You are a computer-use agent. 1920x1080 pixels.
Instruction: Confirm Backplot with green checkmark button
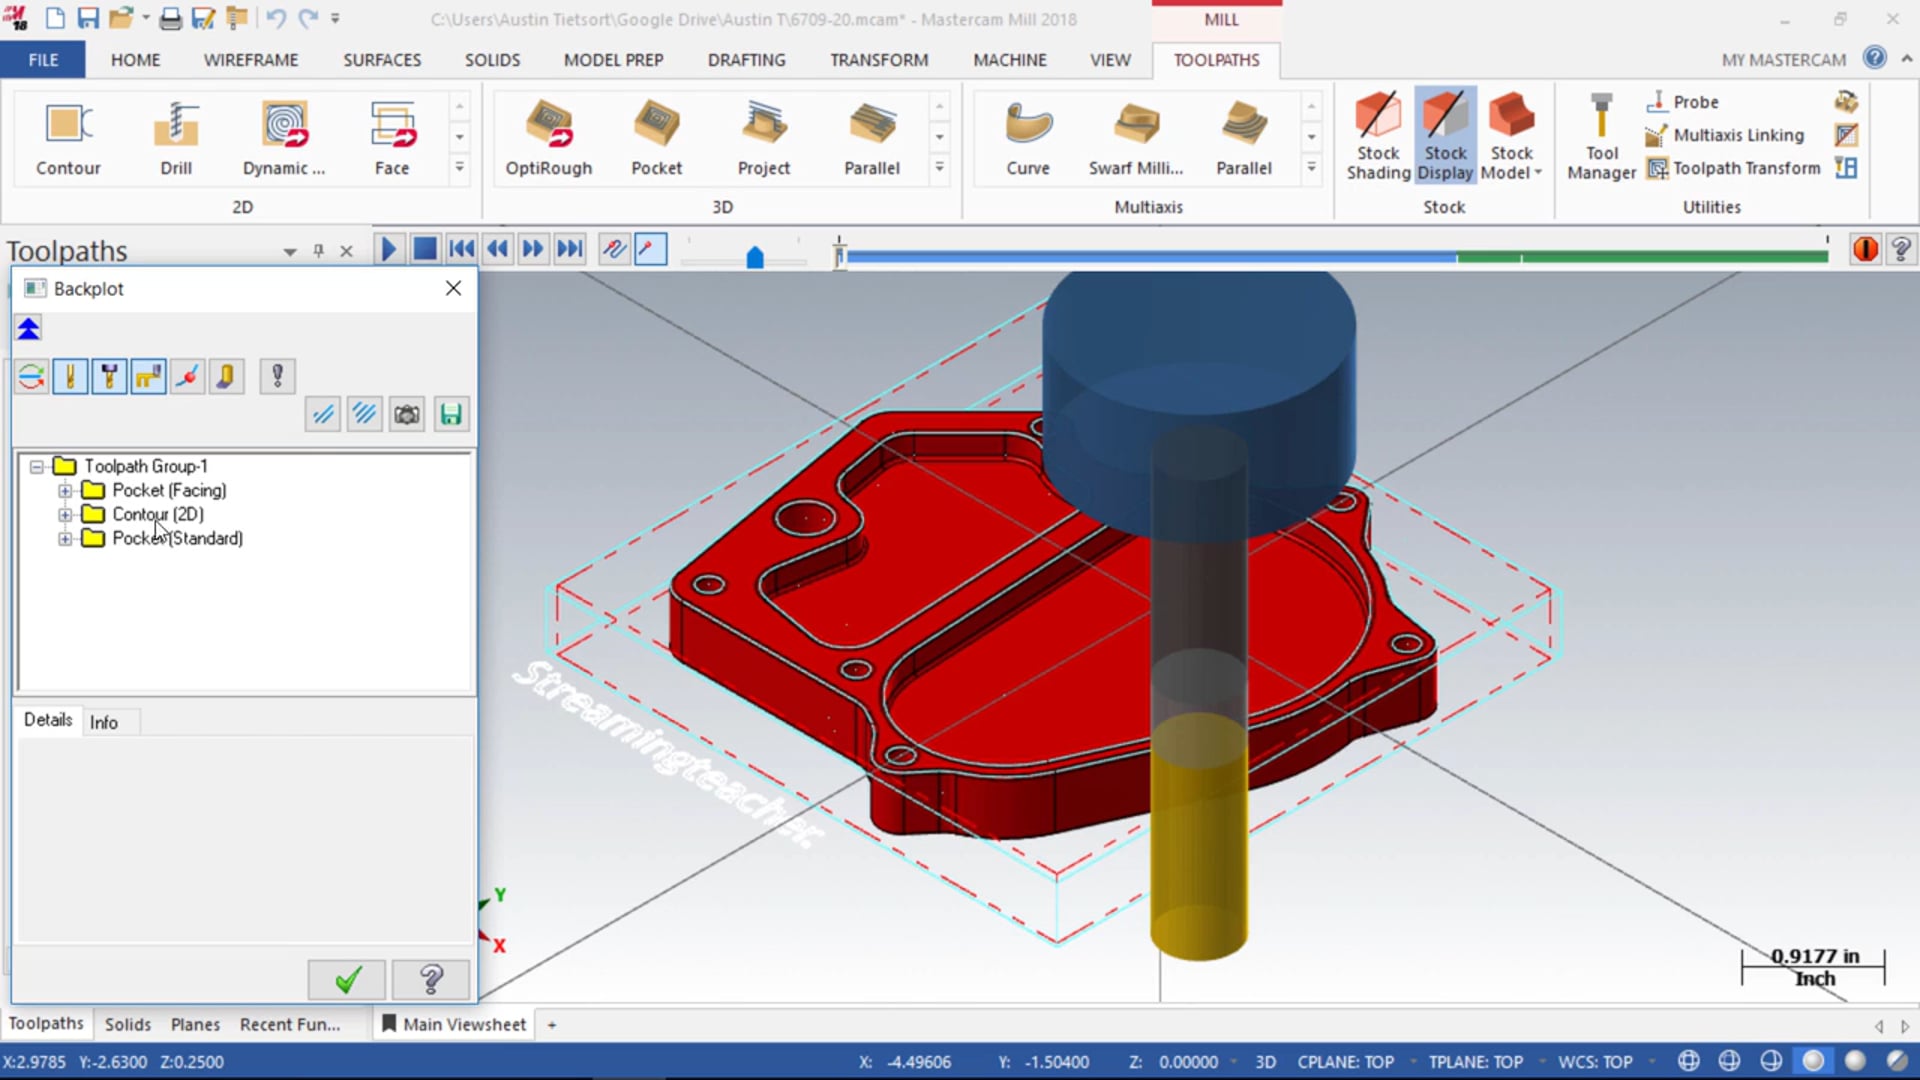[347, 980]
